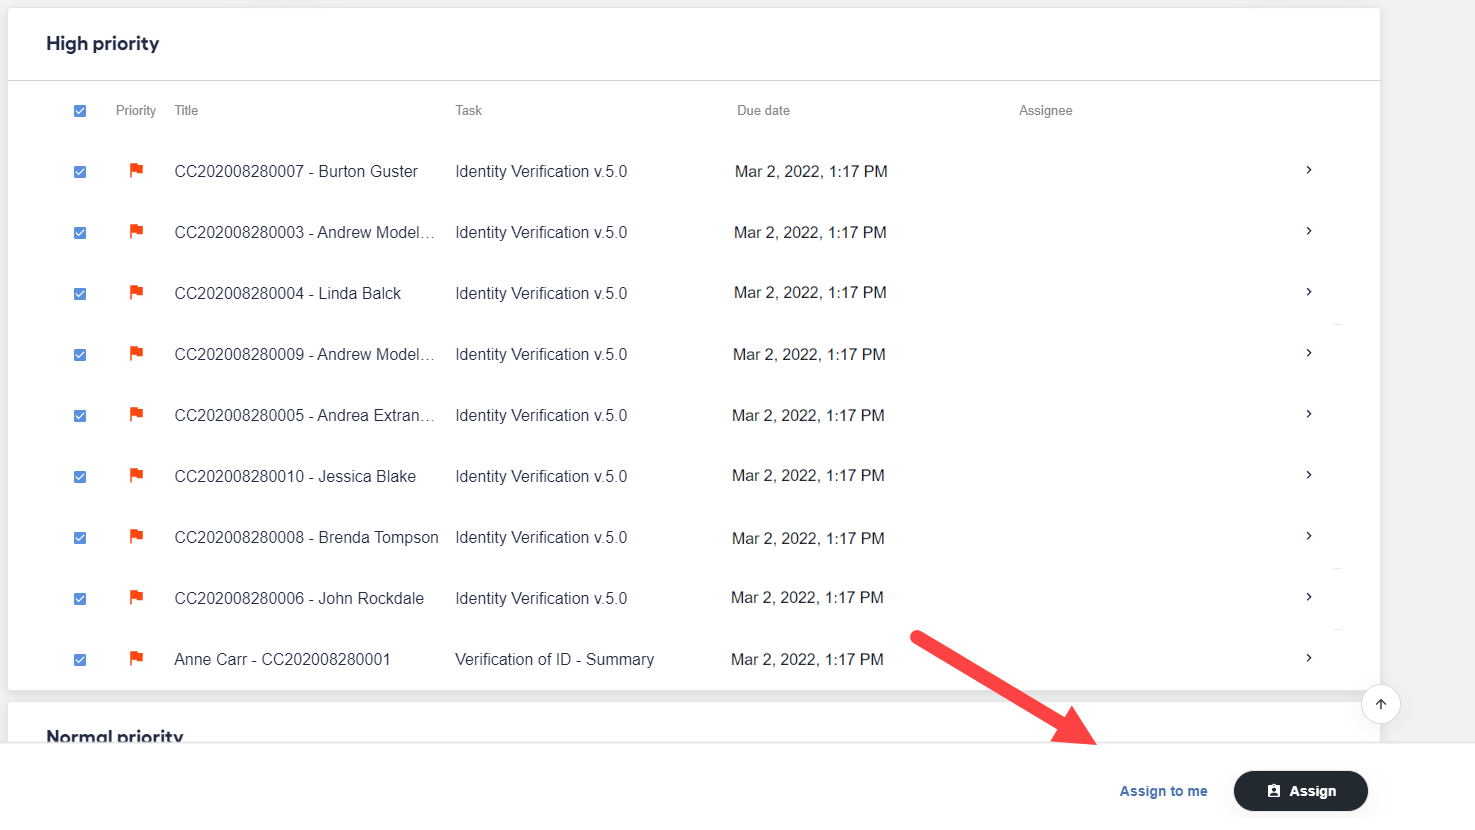Sort by the Assignee column header
Screen dimensions: 1475x830
click(x=1045, y=111)
